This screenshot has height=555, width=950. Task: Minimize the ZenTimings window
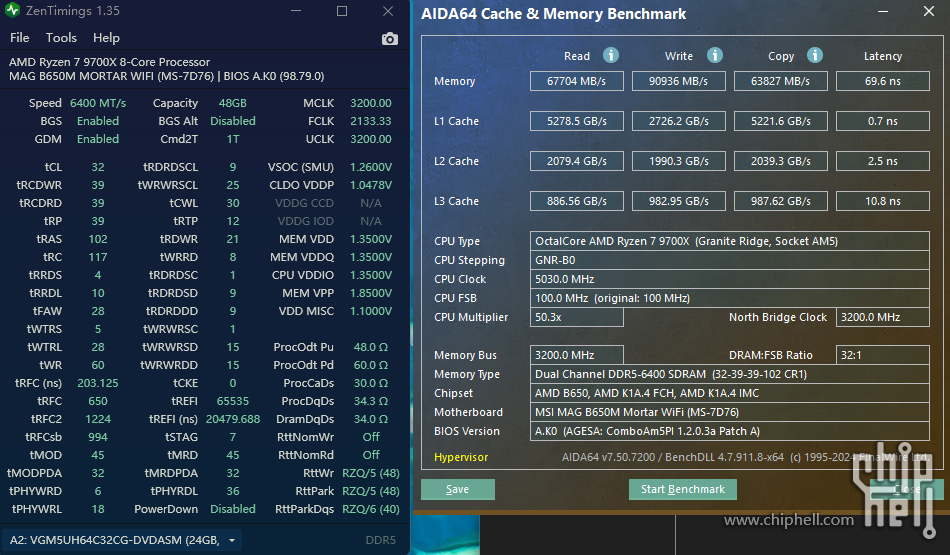point(296,11)
